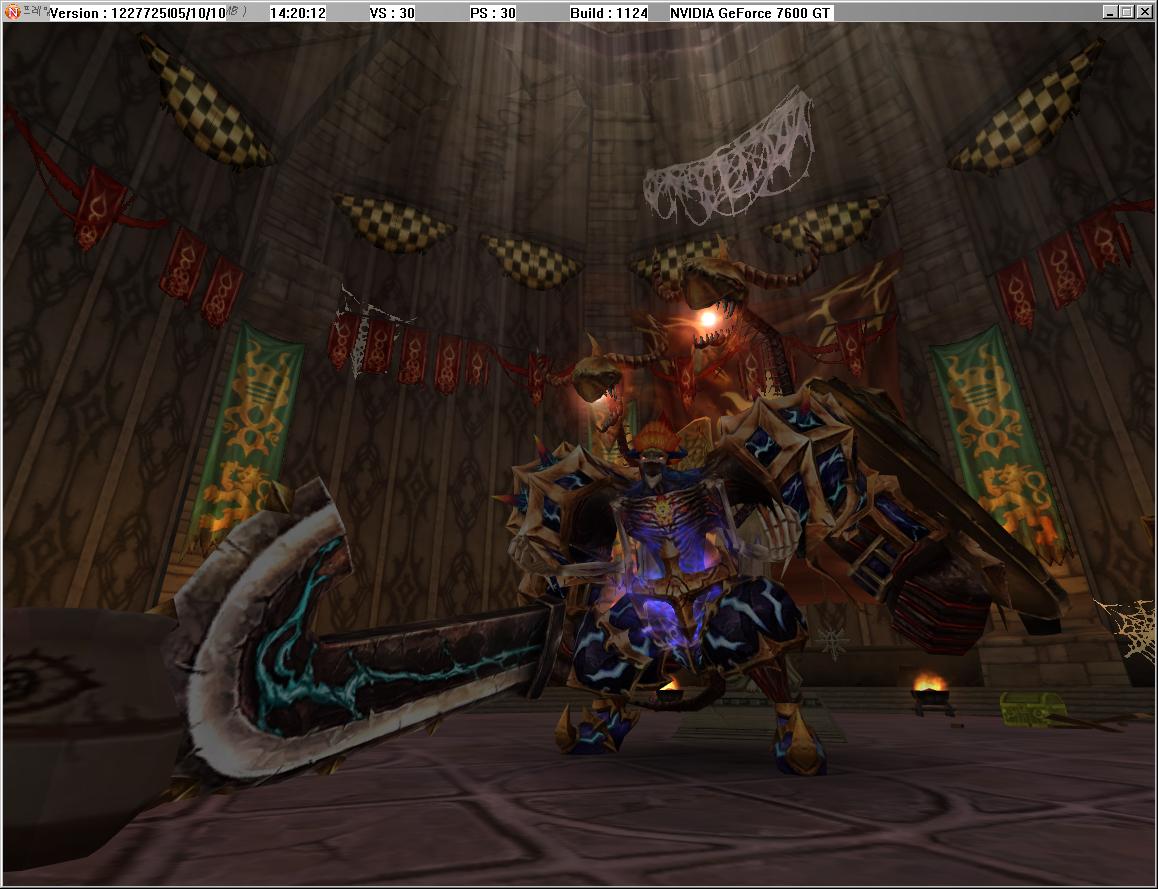Click the Version number text in the title bar
This screenshot has height=889, width=1158.
(x=134, y=13)
